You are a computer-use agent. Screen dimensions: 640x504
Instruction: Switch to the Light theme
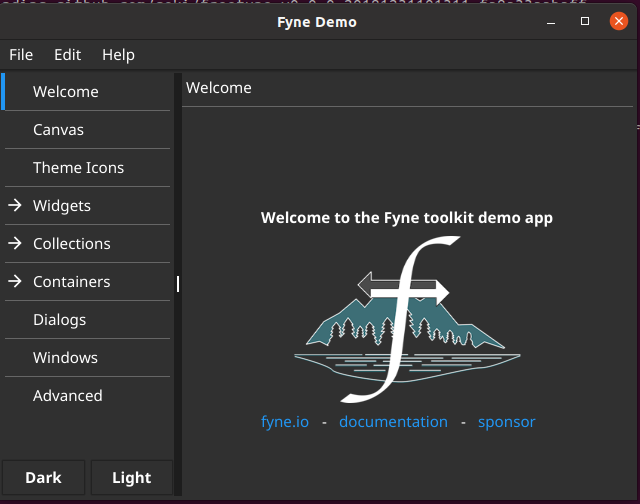point(131,477)
